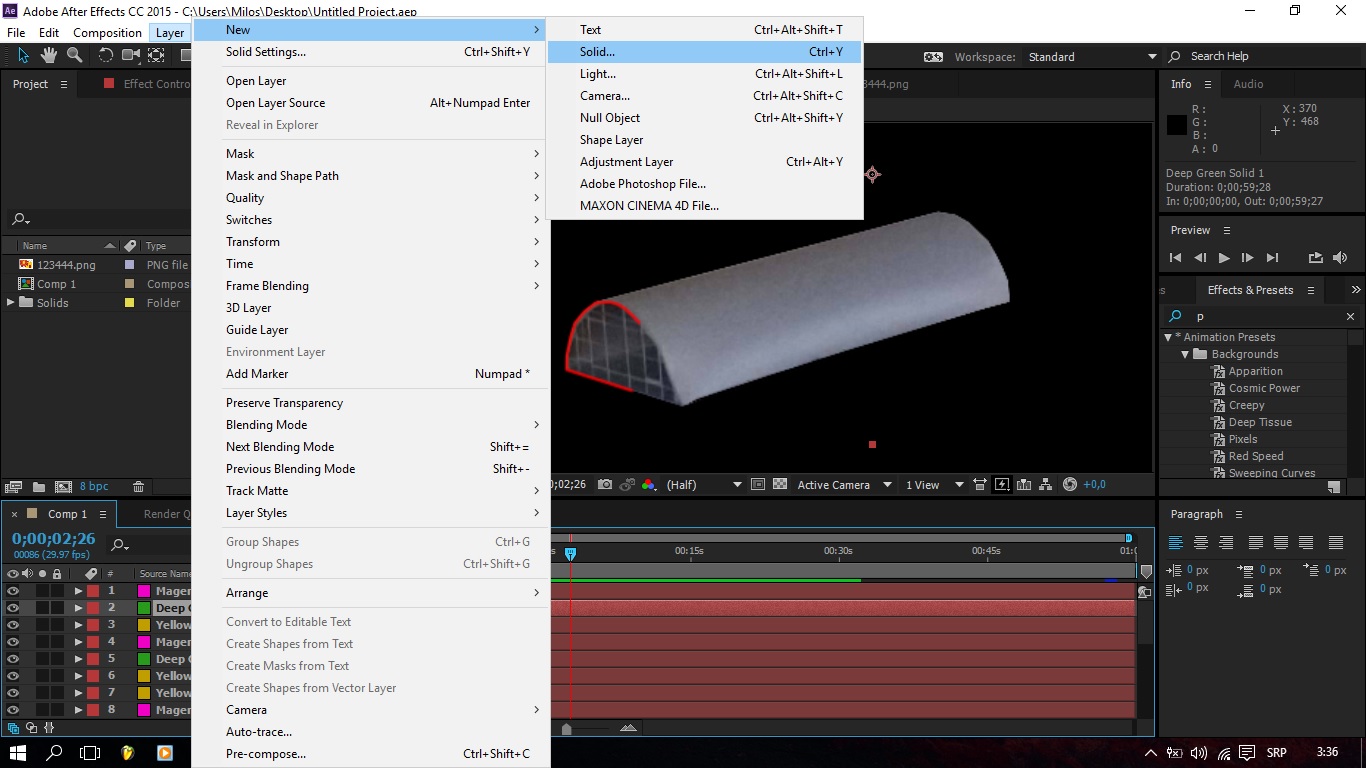1366x768 pixels.
Task: Open fast previews lightning icon
Action: (x=1002, y=485)
